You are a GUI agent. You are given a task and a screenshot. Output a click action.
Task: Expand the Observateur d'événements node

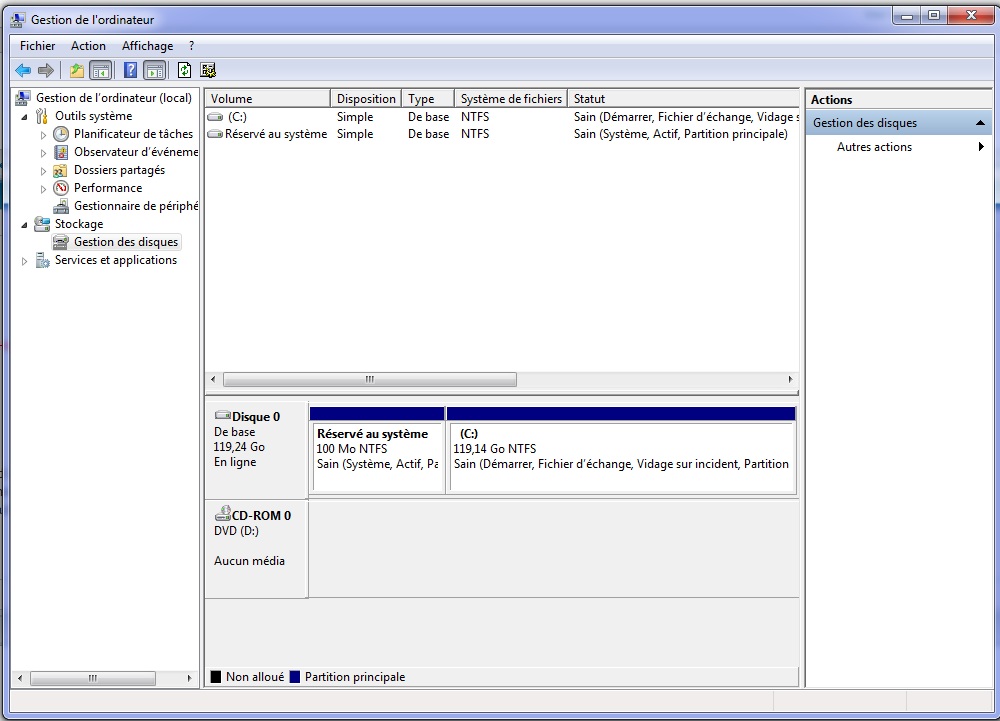43,152
